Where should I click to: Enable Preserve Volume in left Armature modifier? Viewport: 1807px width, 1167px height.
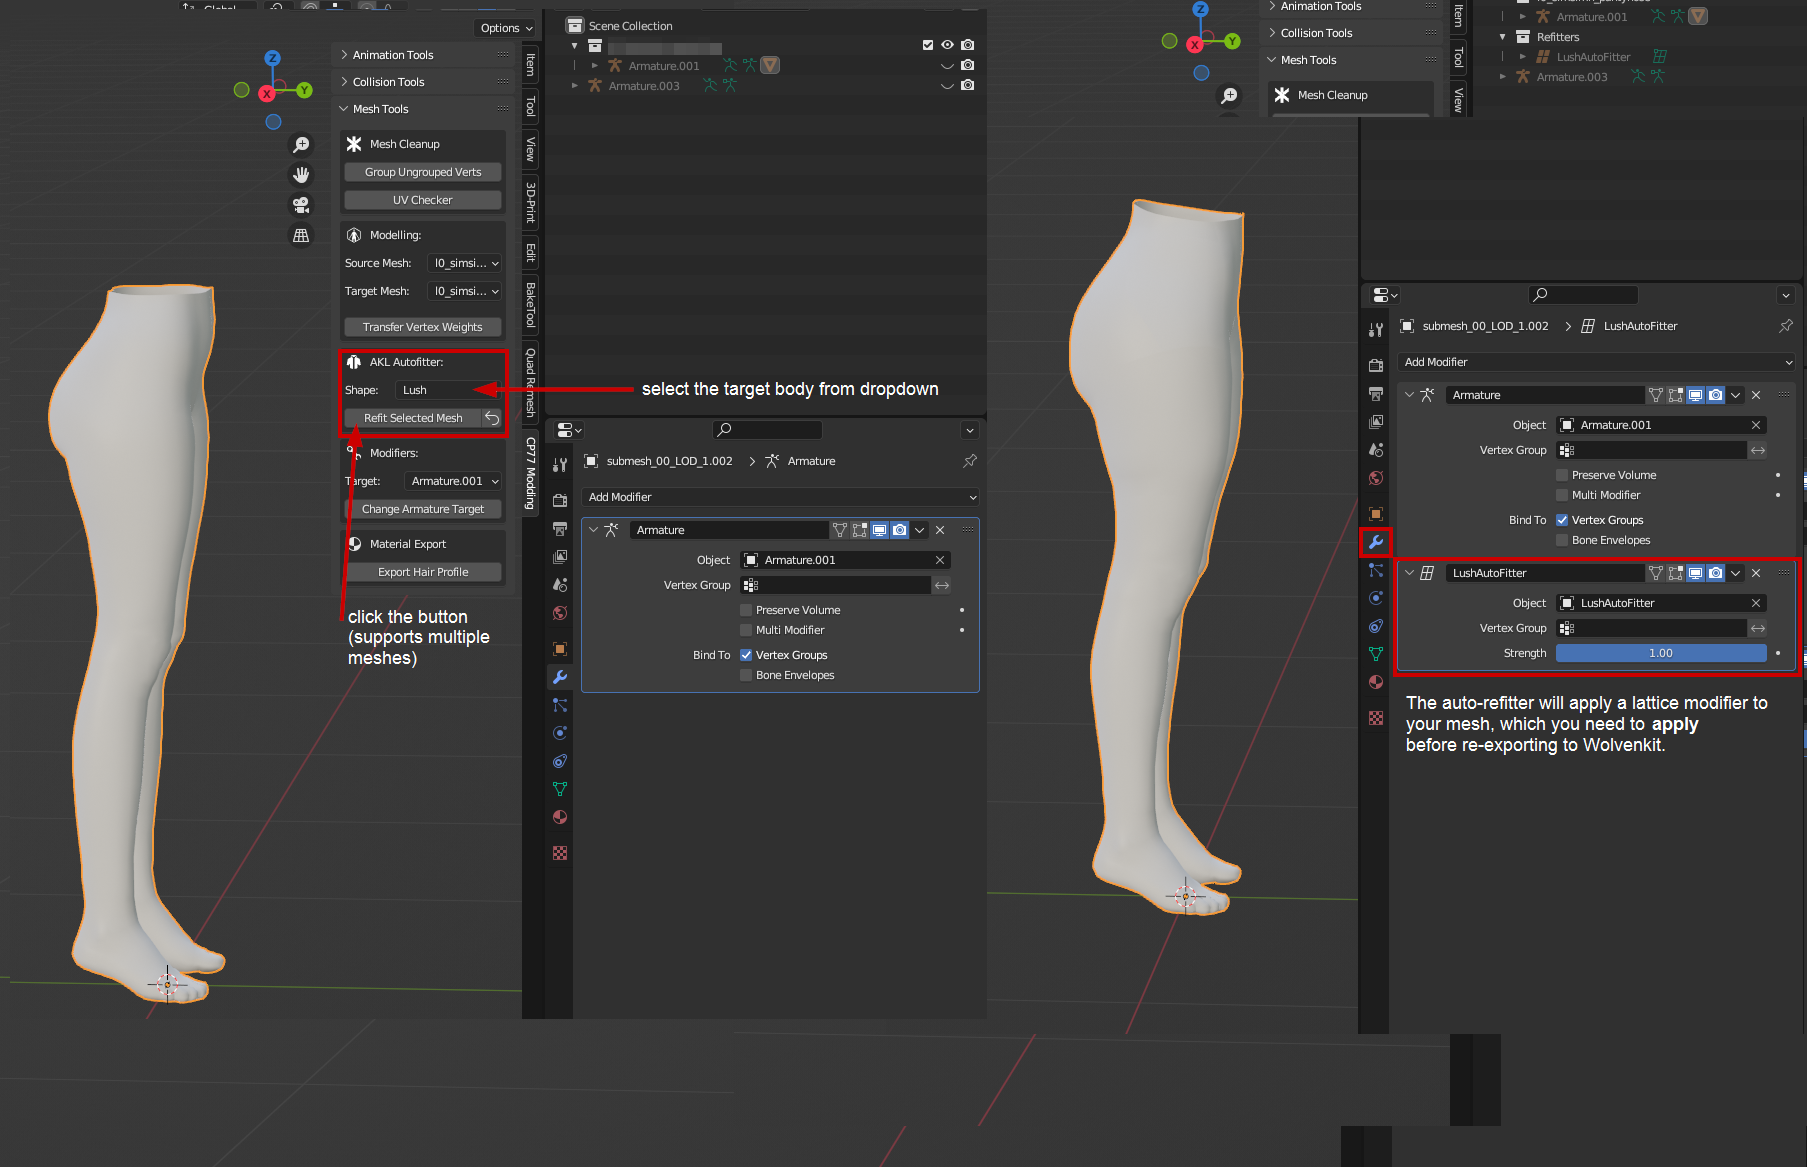746,610
